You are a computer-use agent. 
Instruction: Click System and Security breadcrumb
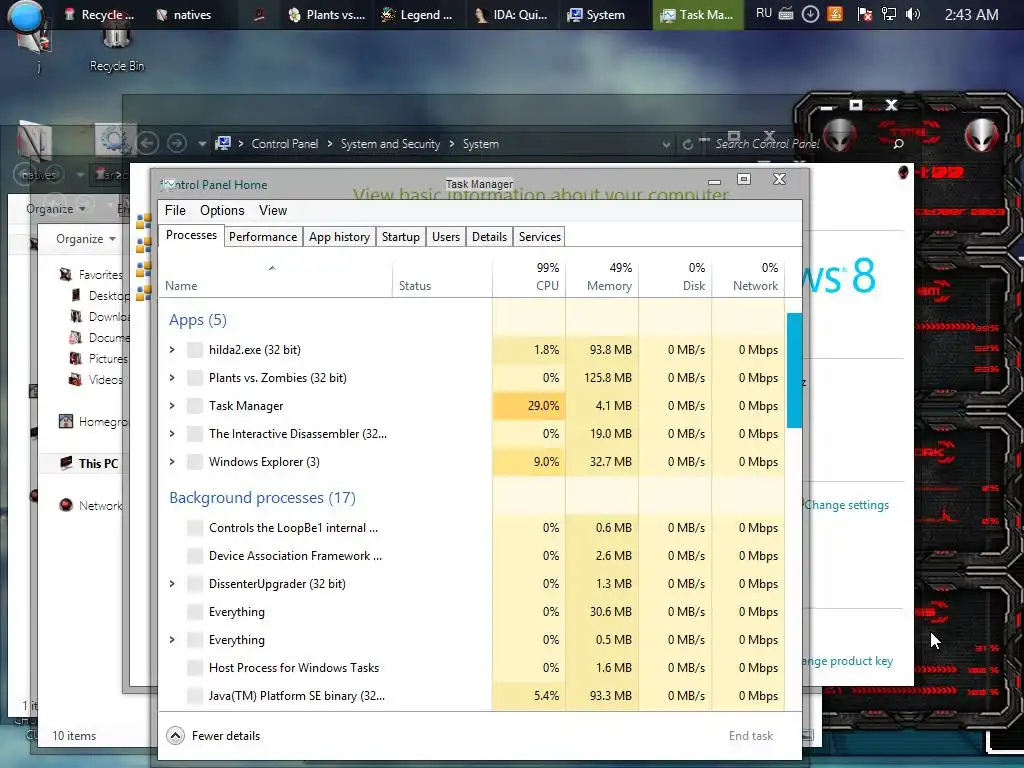(391, 144)
